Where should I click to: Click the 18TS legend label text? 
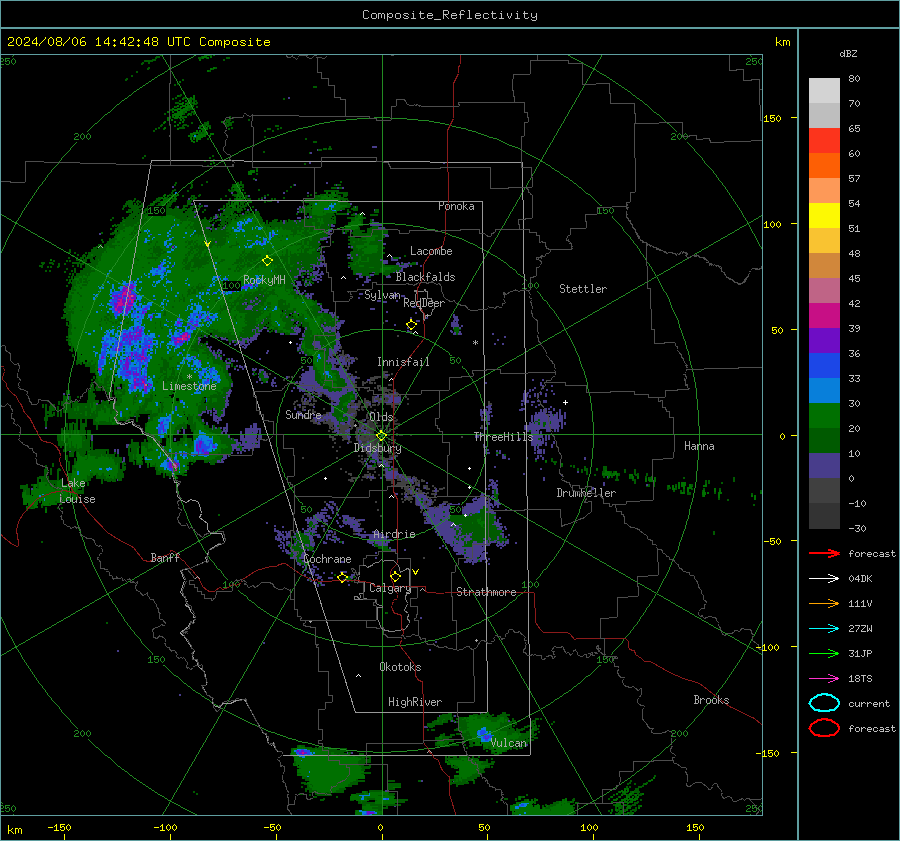860,679
